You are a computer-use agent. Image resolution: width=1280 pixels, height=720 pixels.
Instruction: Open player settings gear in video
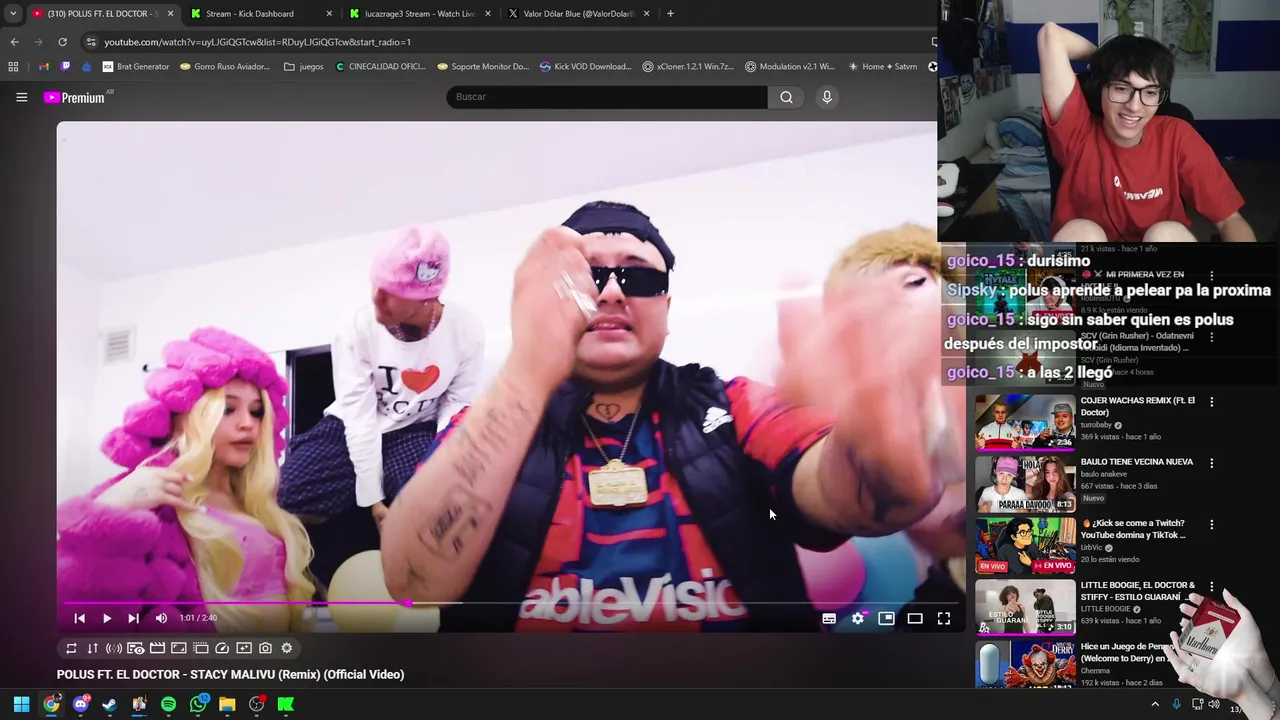(858, 618)
